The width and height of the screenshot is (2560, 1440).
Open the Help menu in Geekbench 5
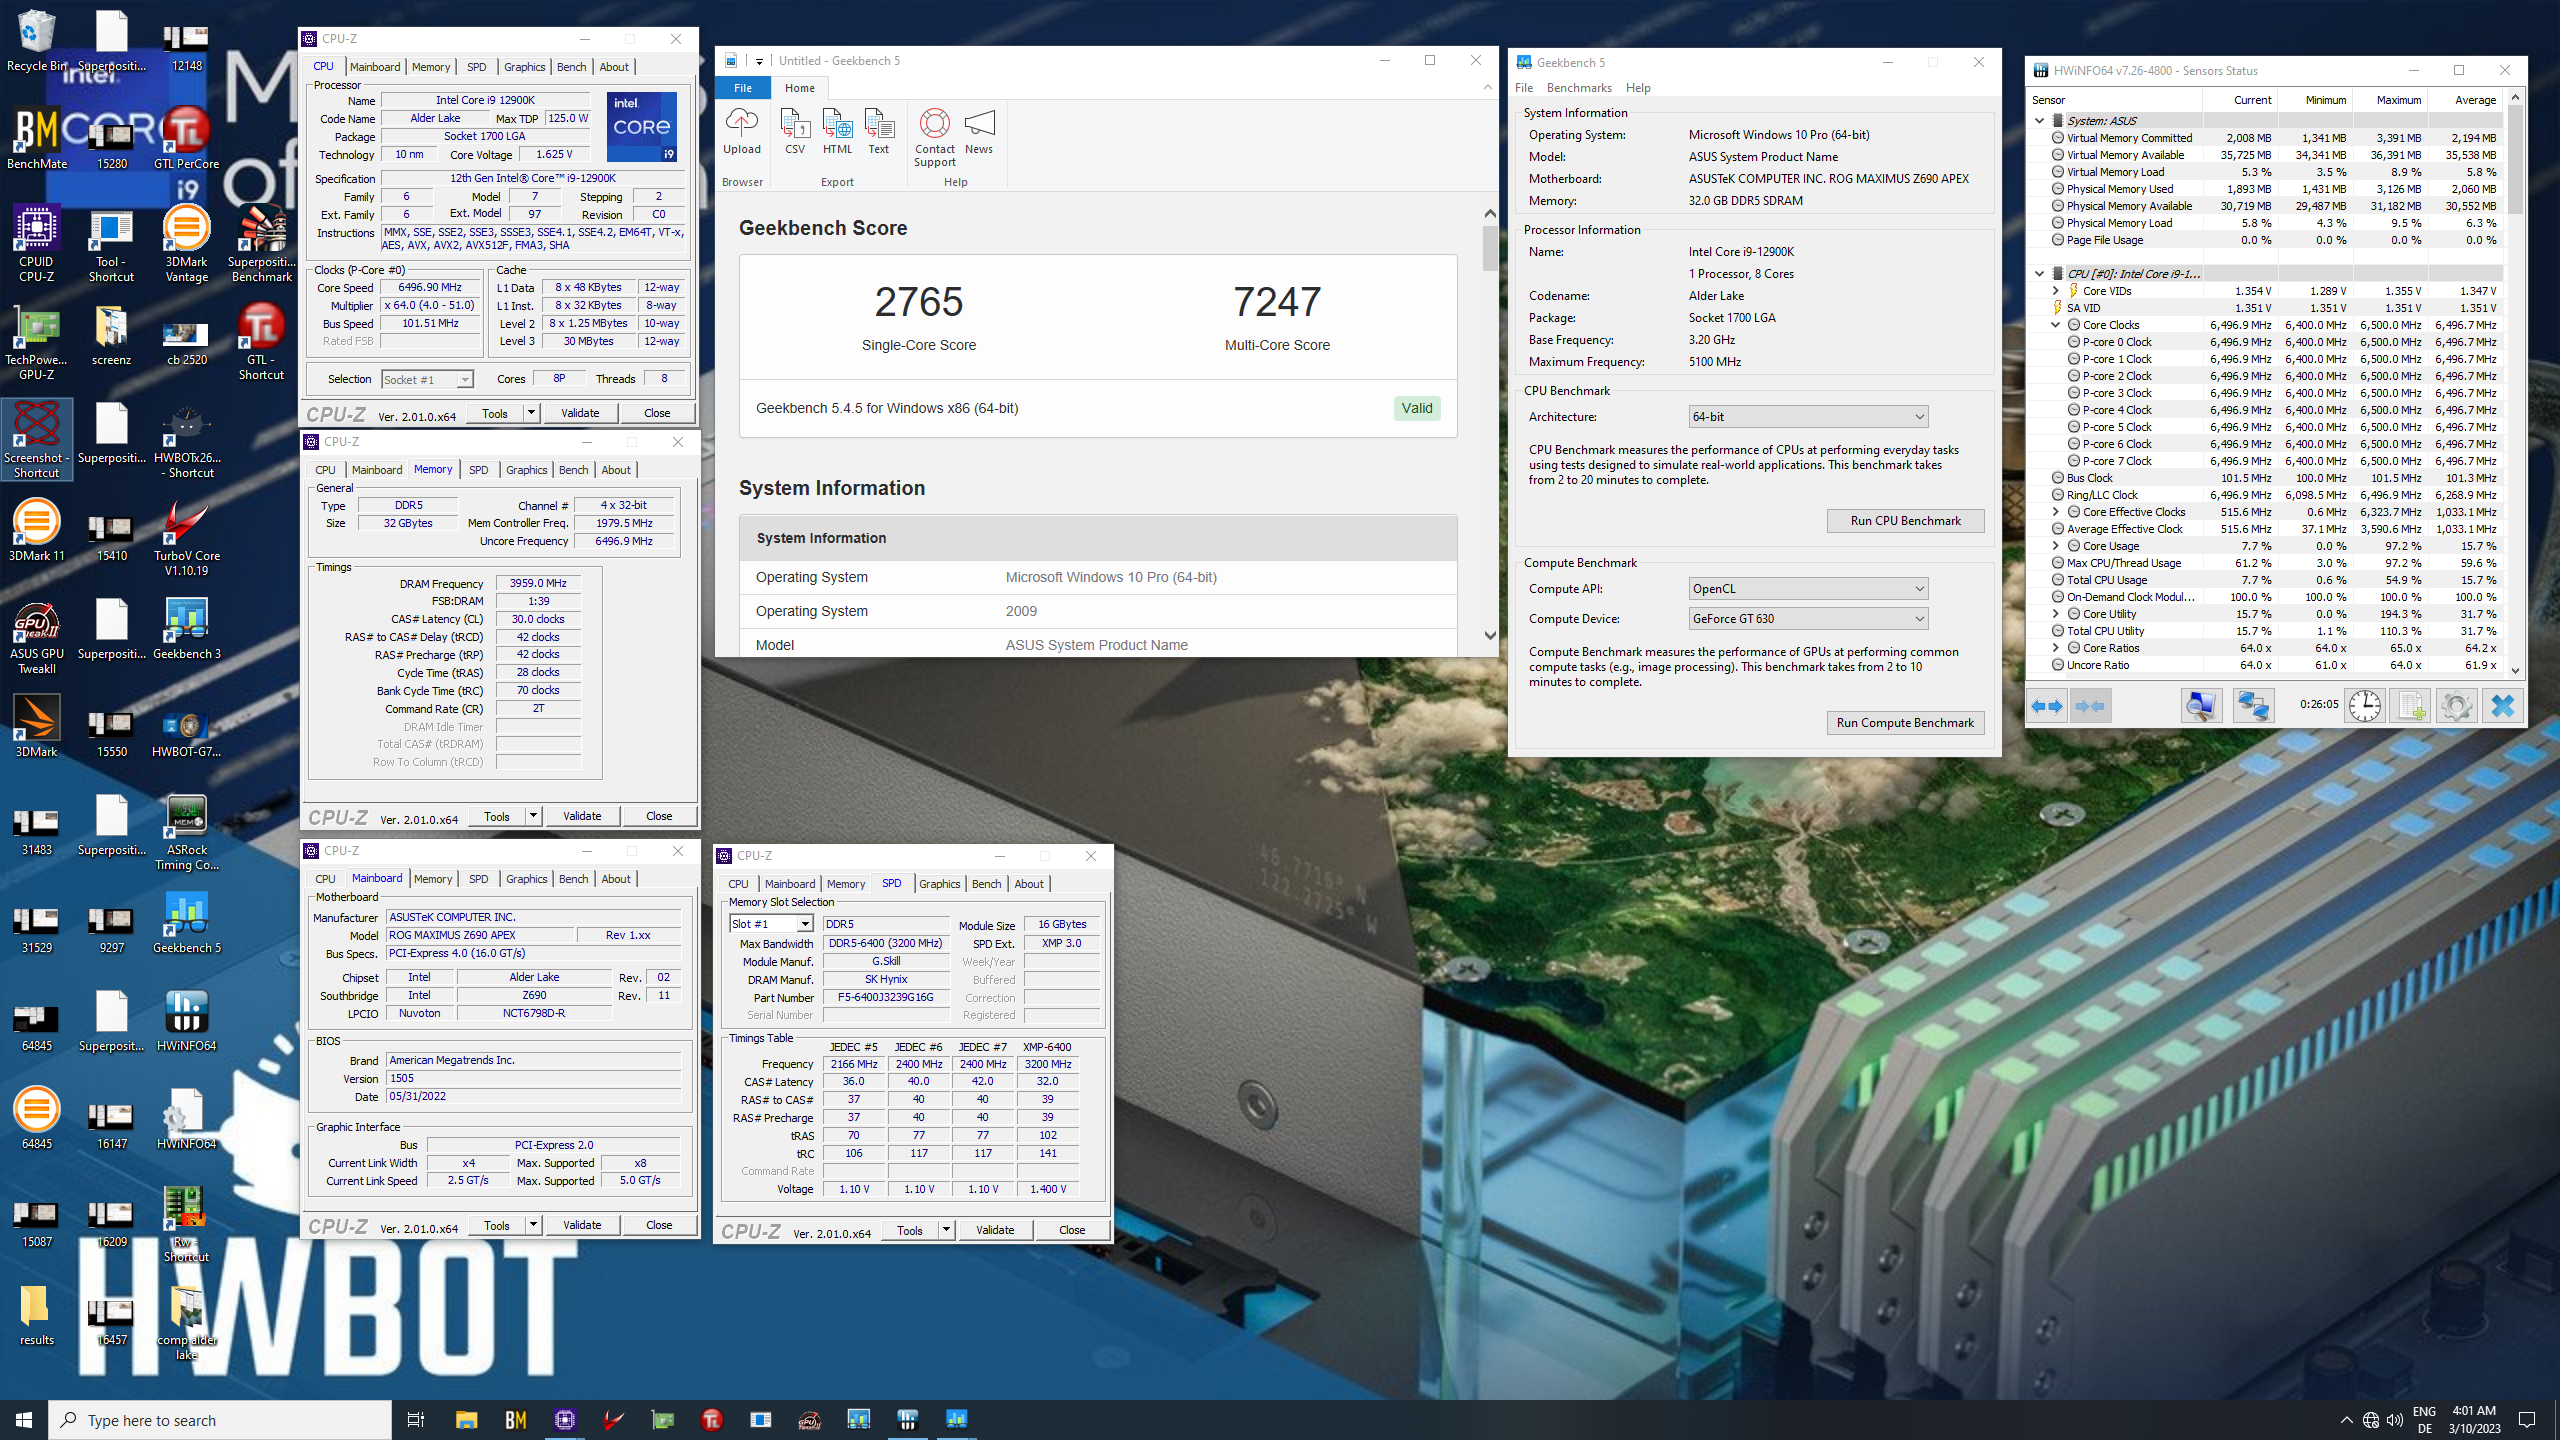(1638, 88)
